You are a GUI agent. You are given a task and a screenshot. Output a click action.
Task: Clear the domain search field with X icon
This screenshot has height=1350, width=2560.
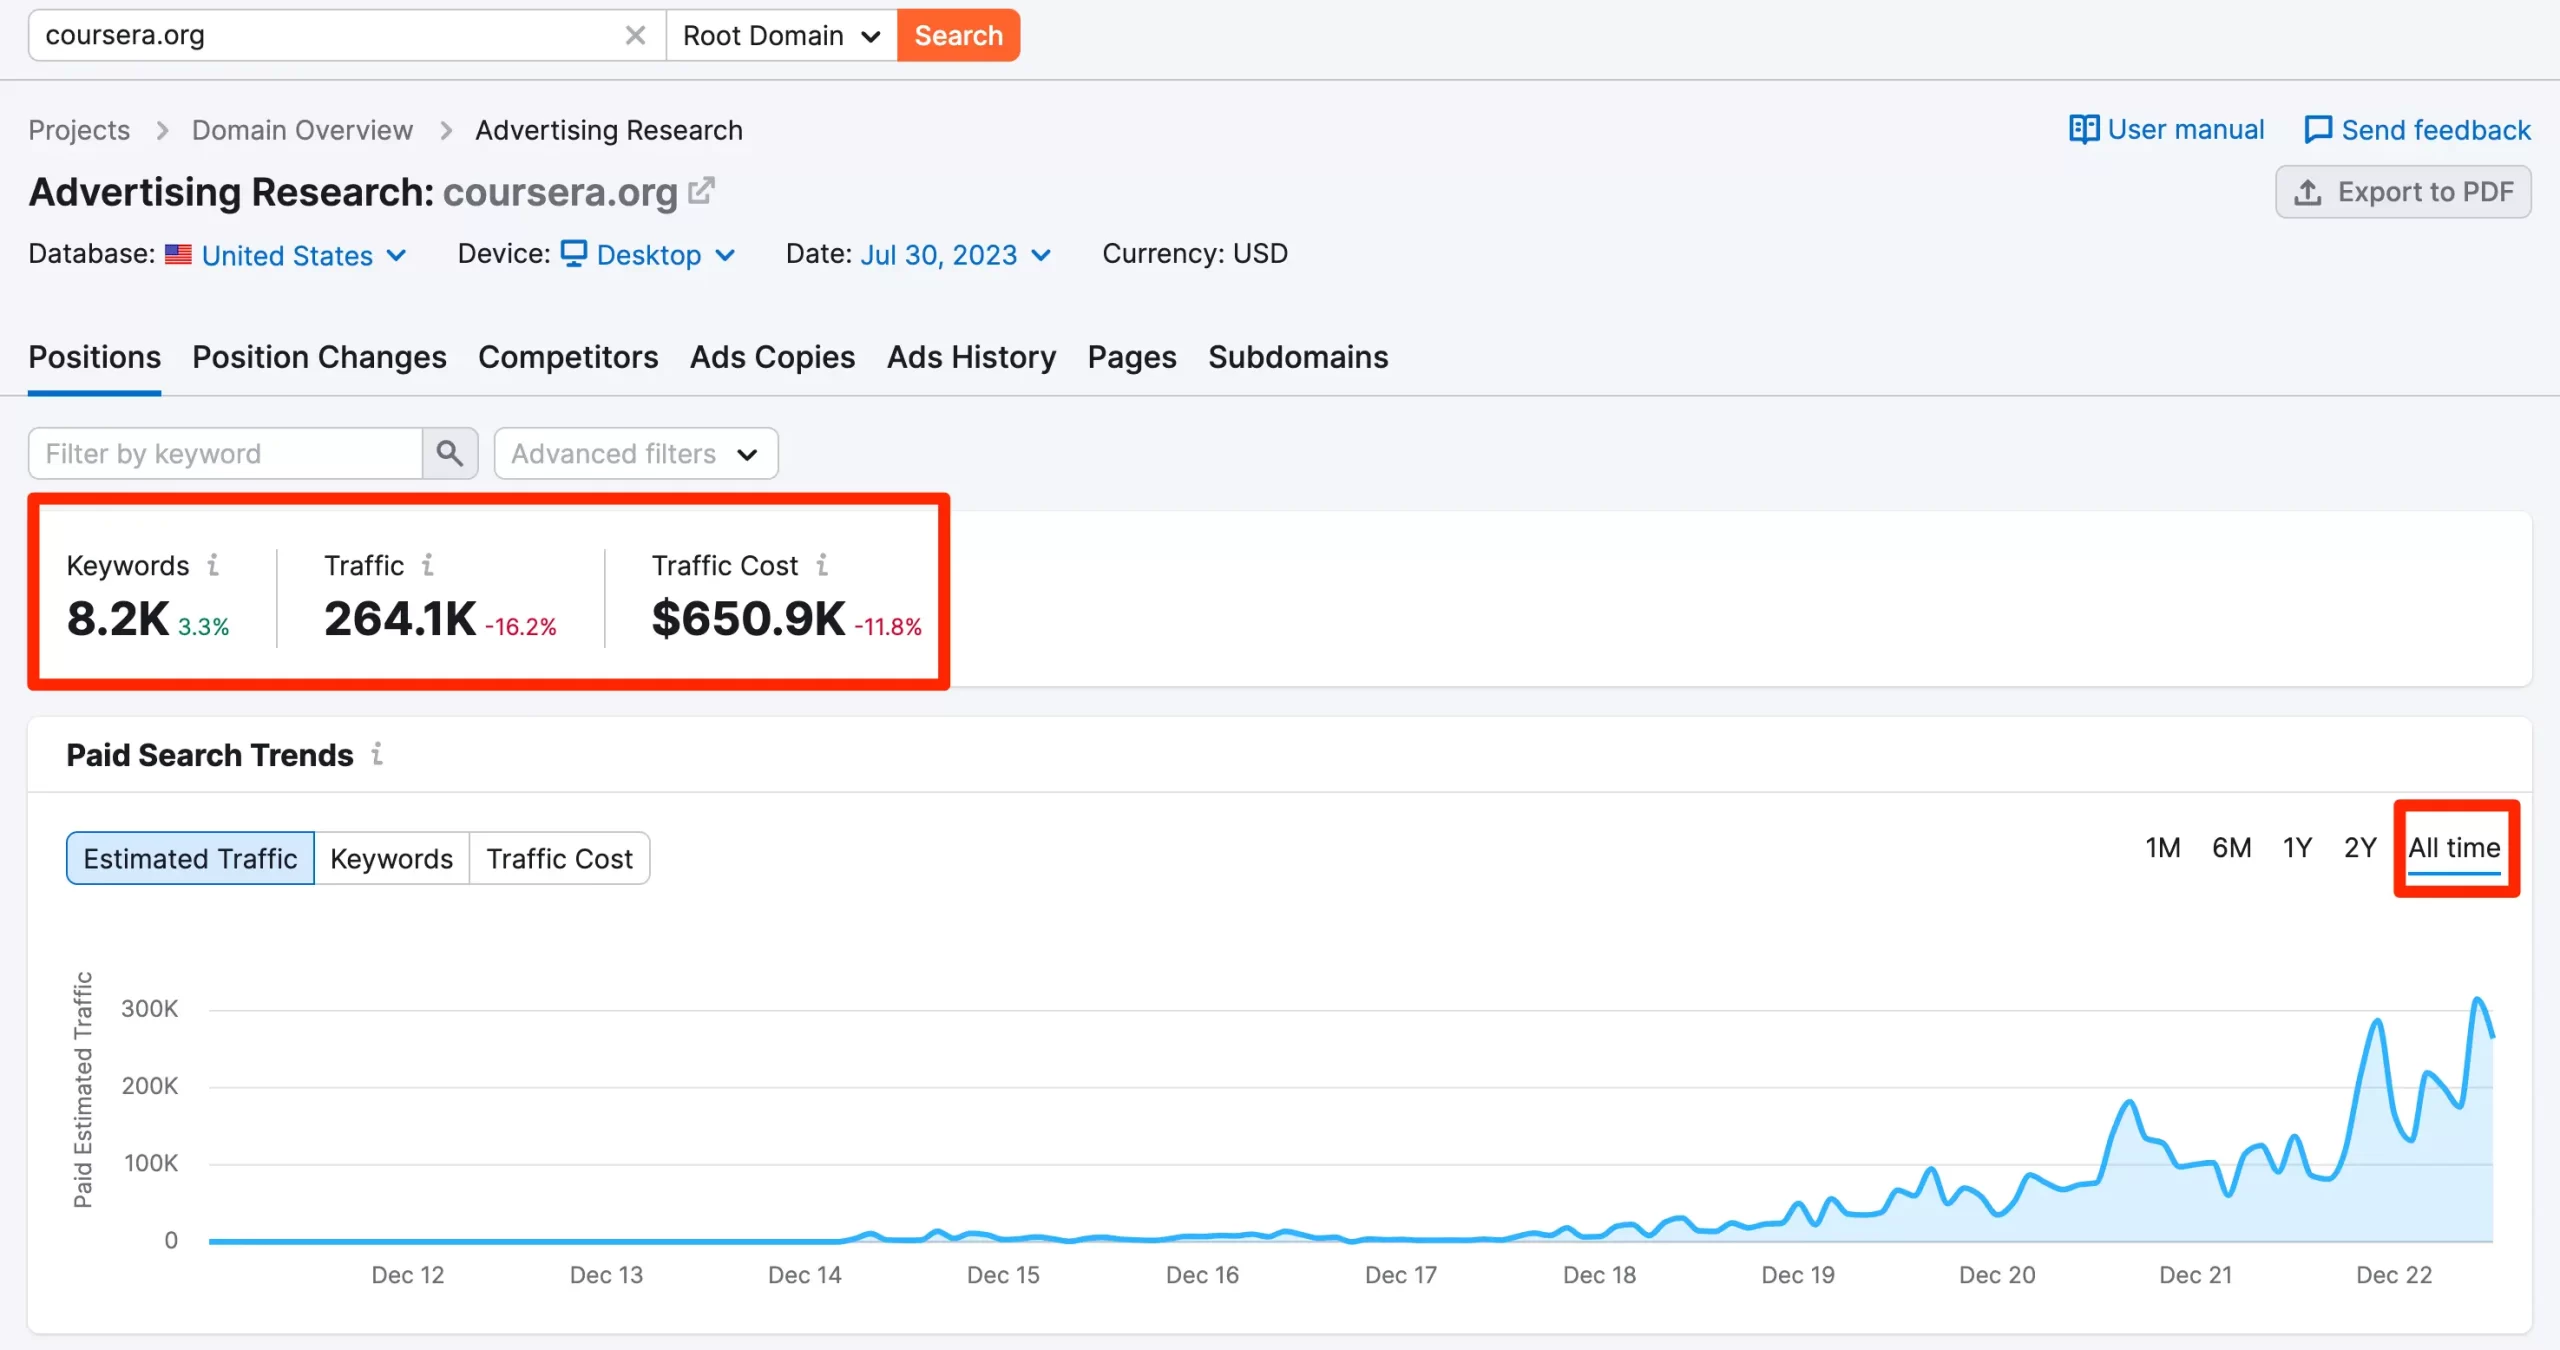[x=635, y=36]
